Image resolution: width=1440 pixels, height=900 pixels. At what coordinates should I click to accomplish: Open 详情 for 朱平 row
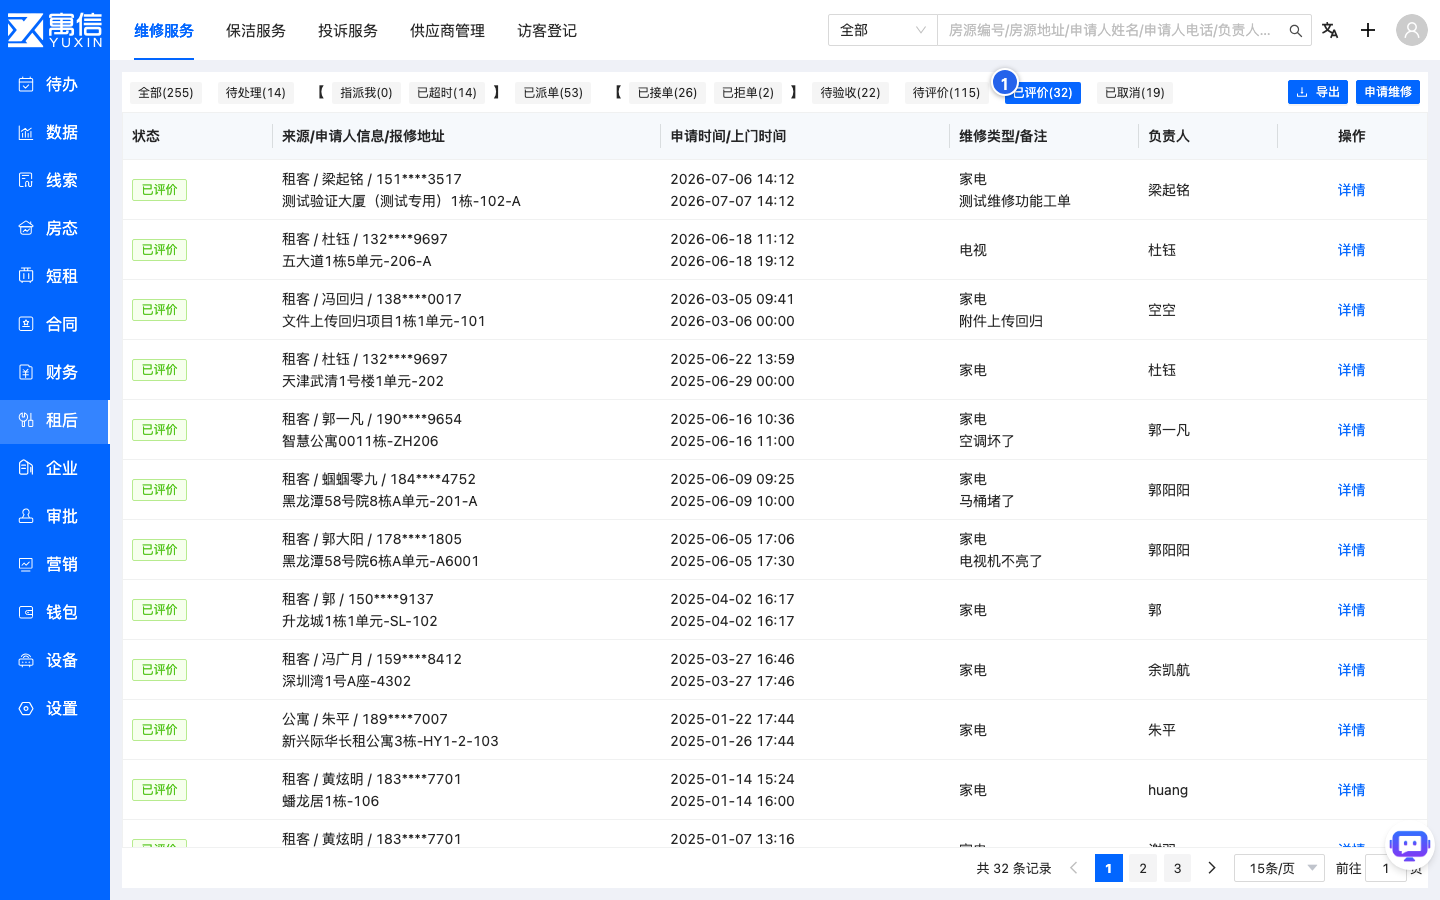pos(1351,730)
